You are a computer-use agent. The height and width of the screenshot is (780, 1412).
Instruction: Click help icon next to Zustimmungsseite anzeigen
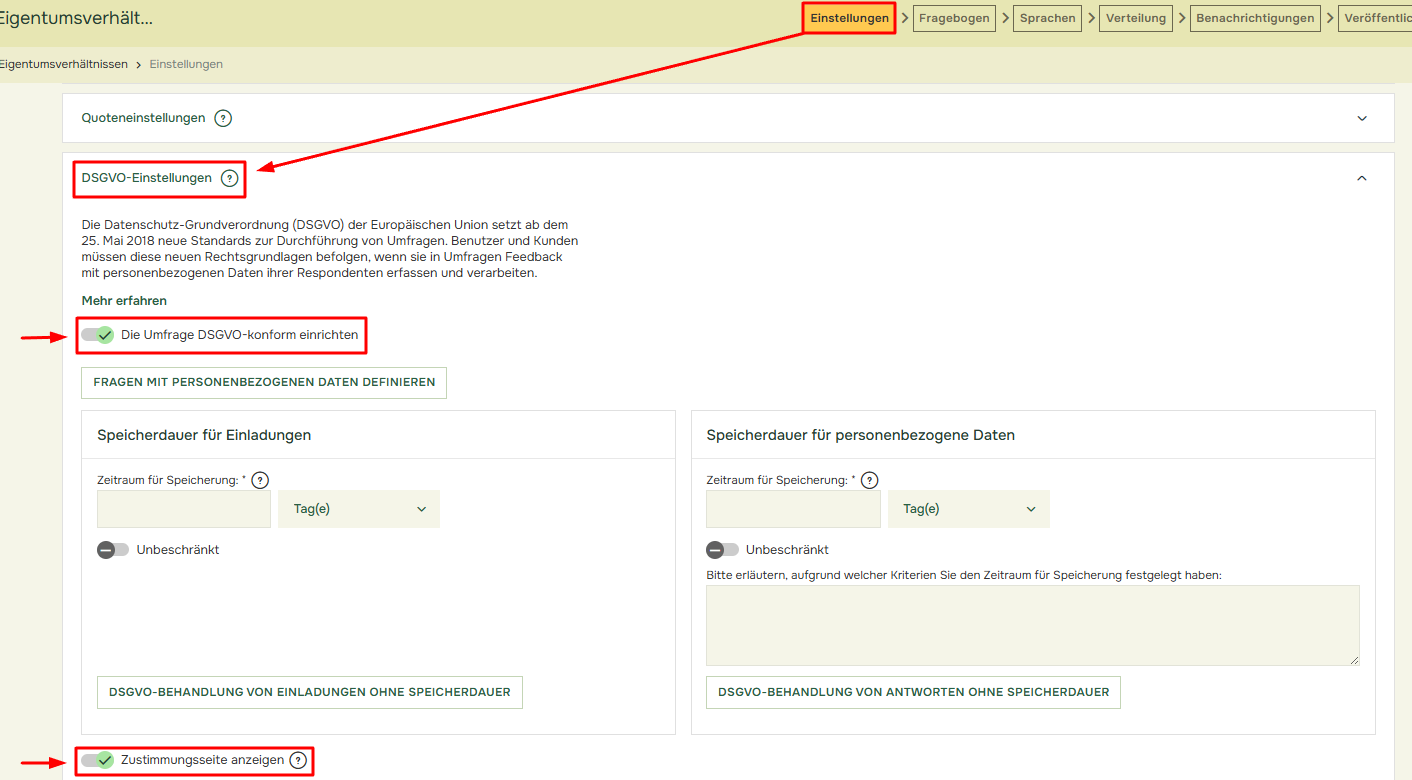pos(298,760)
